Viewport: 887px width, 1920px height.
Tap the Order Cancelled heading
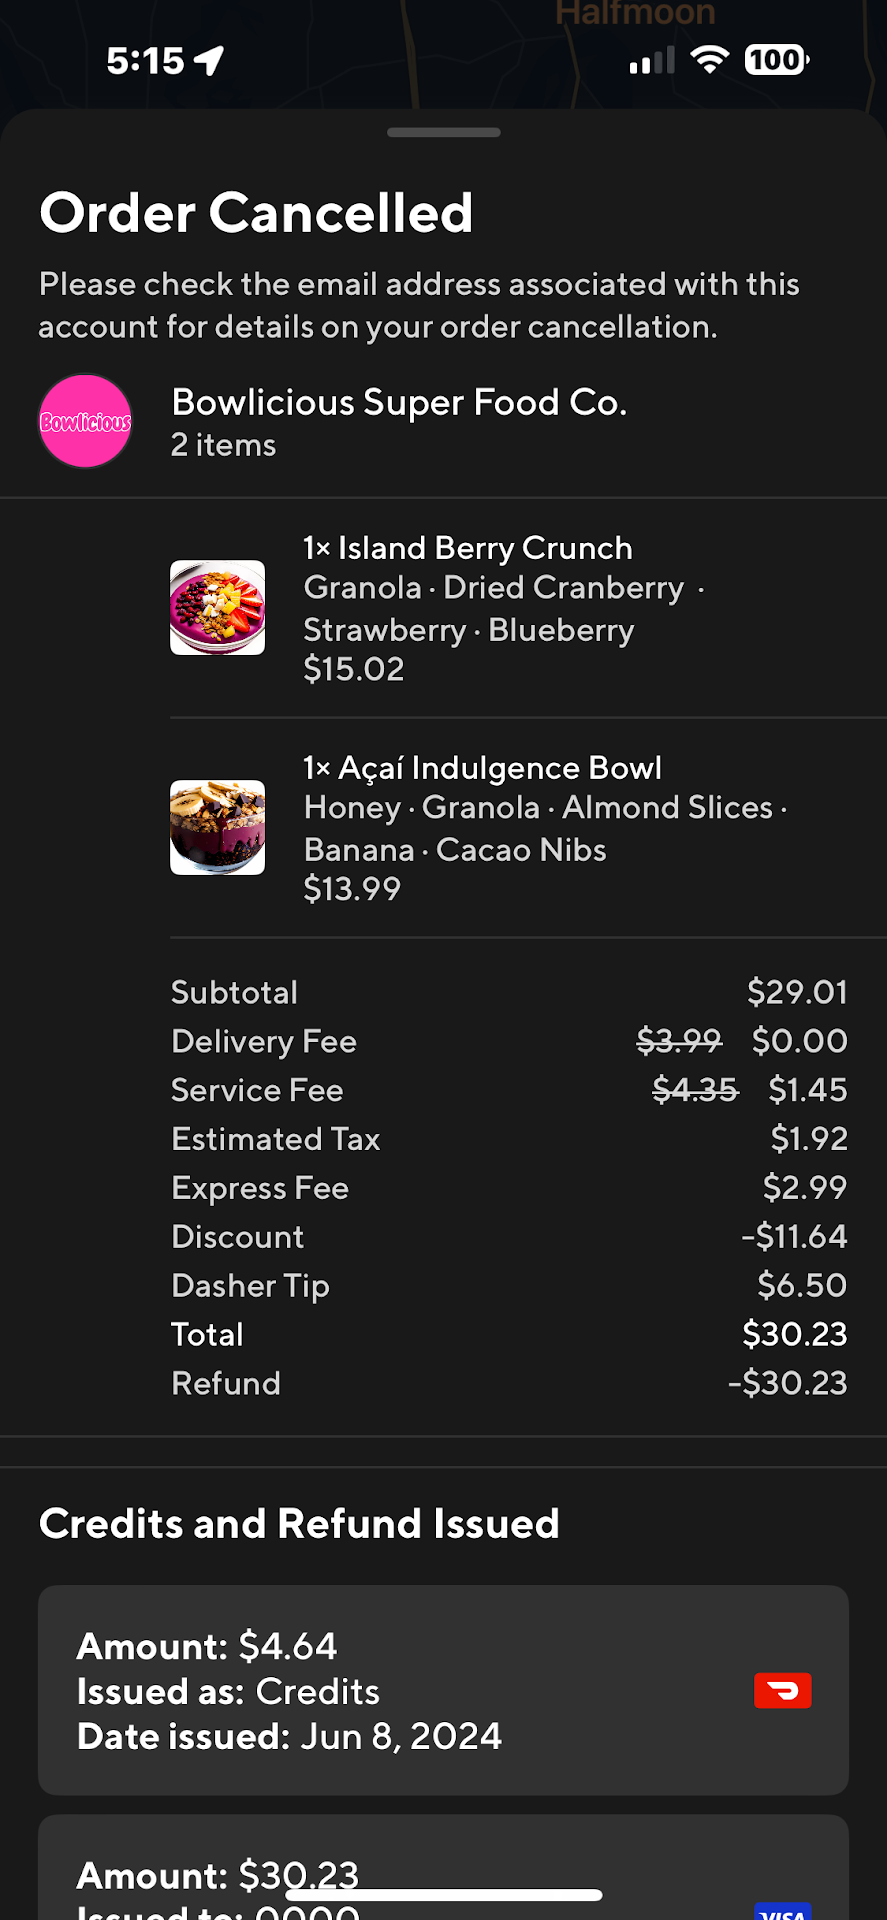coord(256,213)
